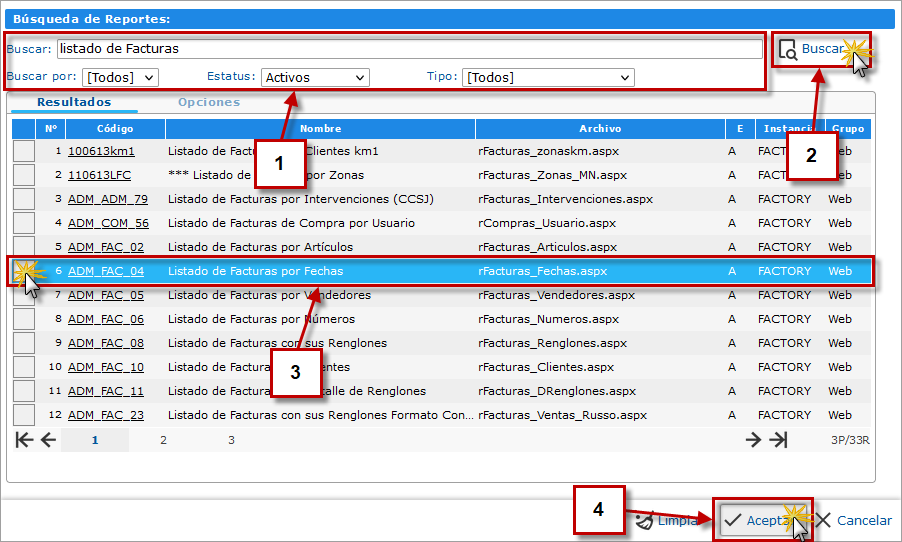Check the row selector for ADM_FAC_06
Screen dimensions: 902x542
(x=24, y=319)
